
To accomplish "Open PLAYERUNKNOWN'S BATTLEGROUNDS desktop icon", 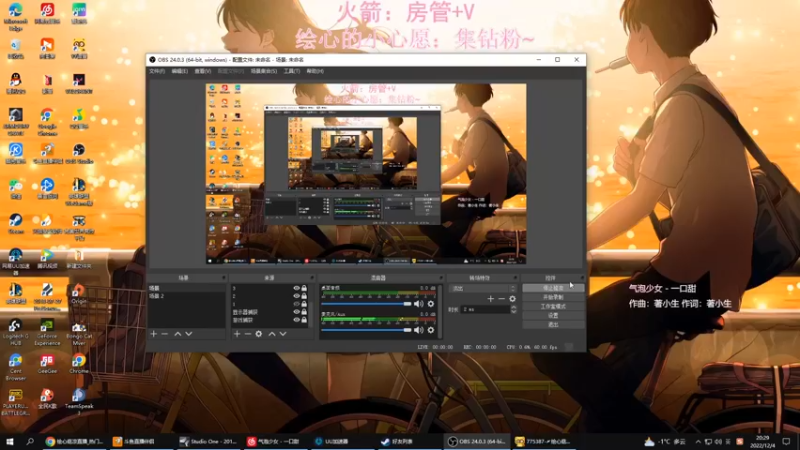I will pos(15,402).
